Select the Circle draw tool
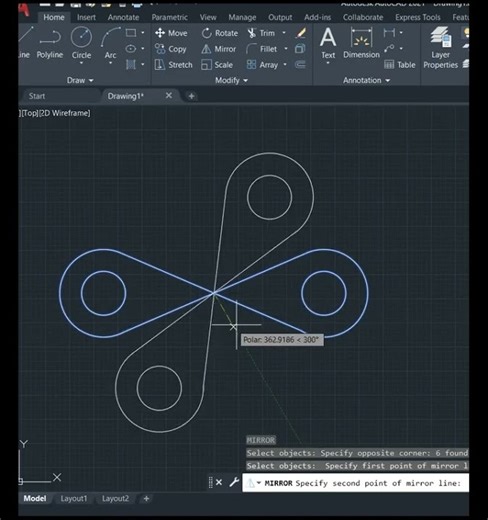Viewport: 488px width, 520px height. [x=81, y=43]
